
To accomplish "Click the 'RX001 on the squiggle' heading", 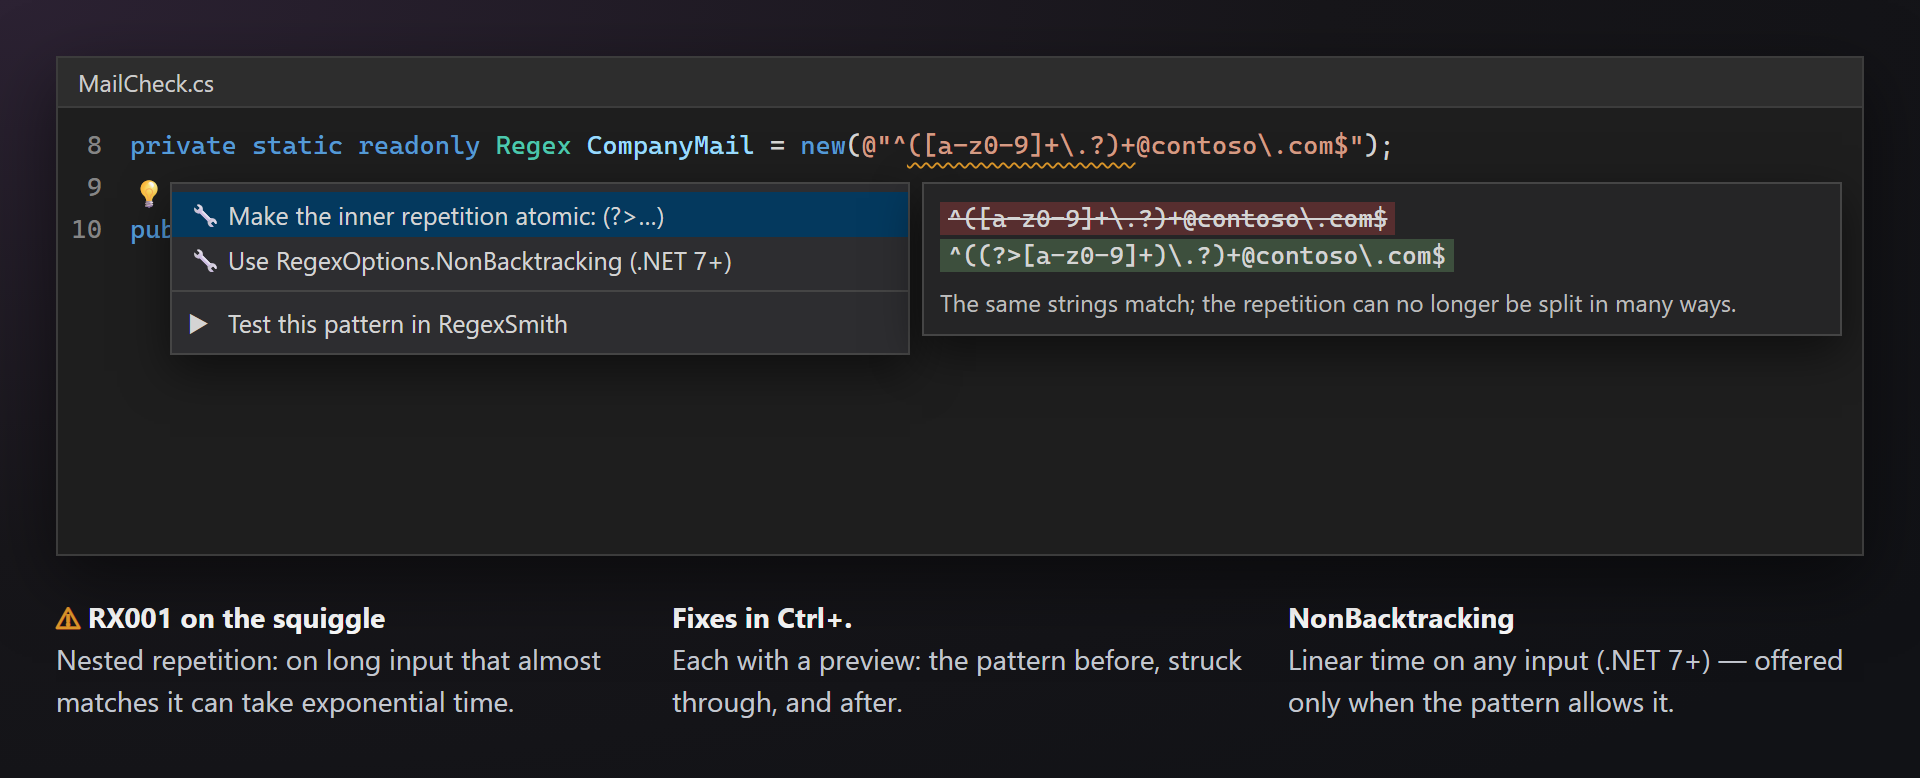I will (236, 619).
